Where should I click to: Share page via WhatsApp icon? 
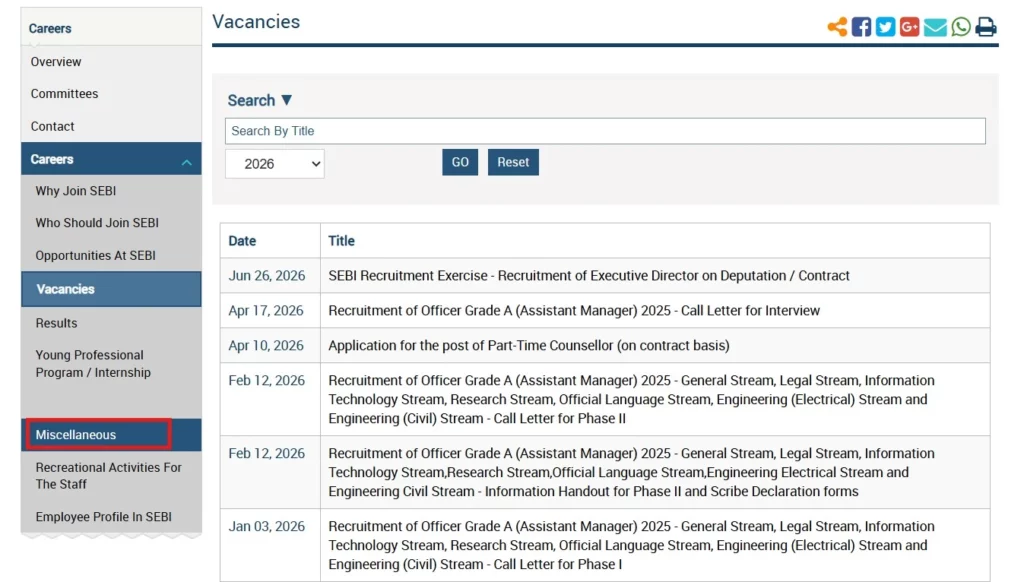click(961, 27)
